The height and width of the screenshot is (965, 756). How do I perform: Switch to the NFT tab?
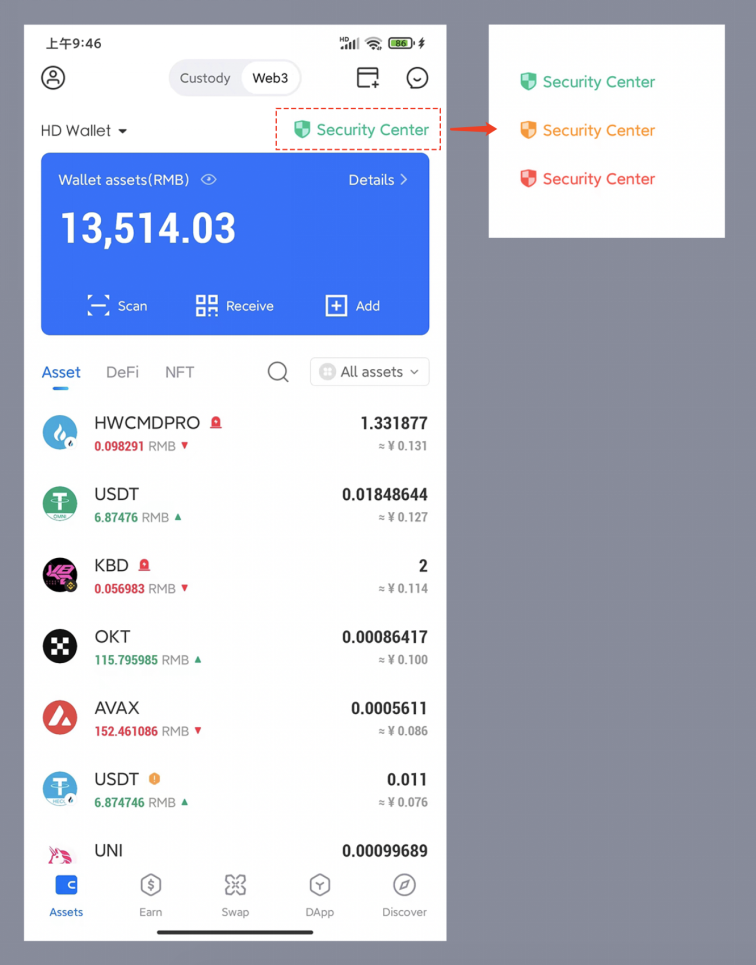pyautogui.click(x=180, y=372)
